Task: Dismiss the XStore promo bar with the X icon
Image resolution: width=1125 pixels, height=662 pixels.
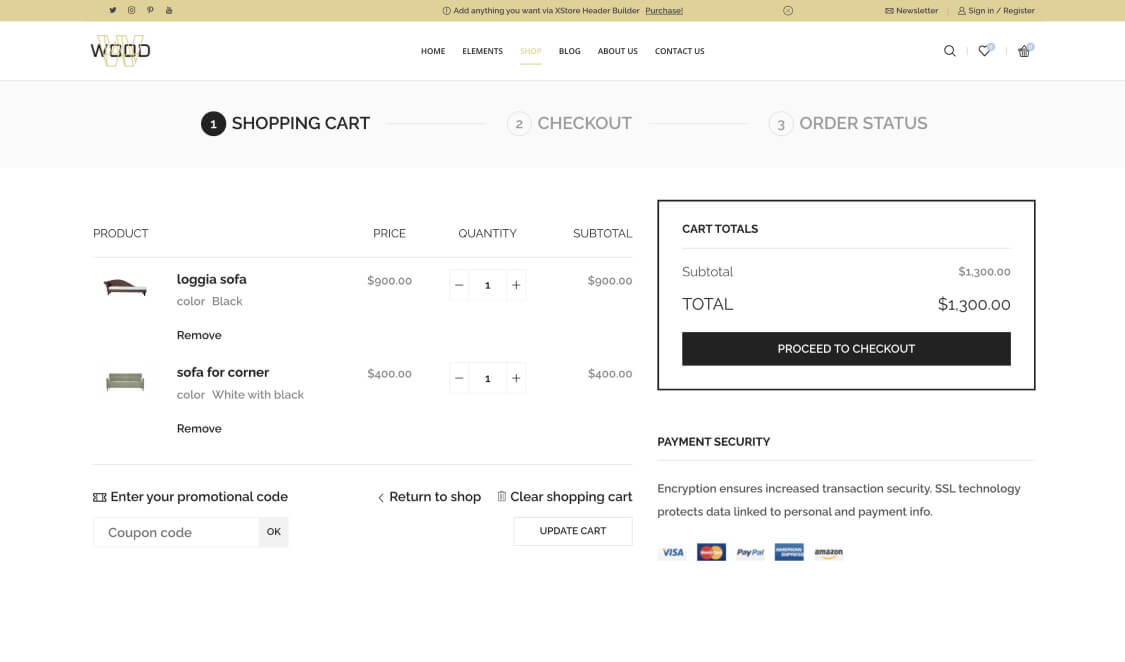Action: 788,11
